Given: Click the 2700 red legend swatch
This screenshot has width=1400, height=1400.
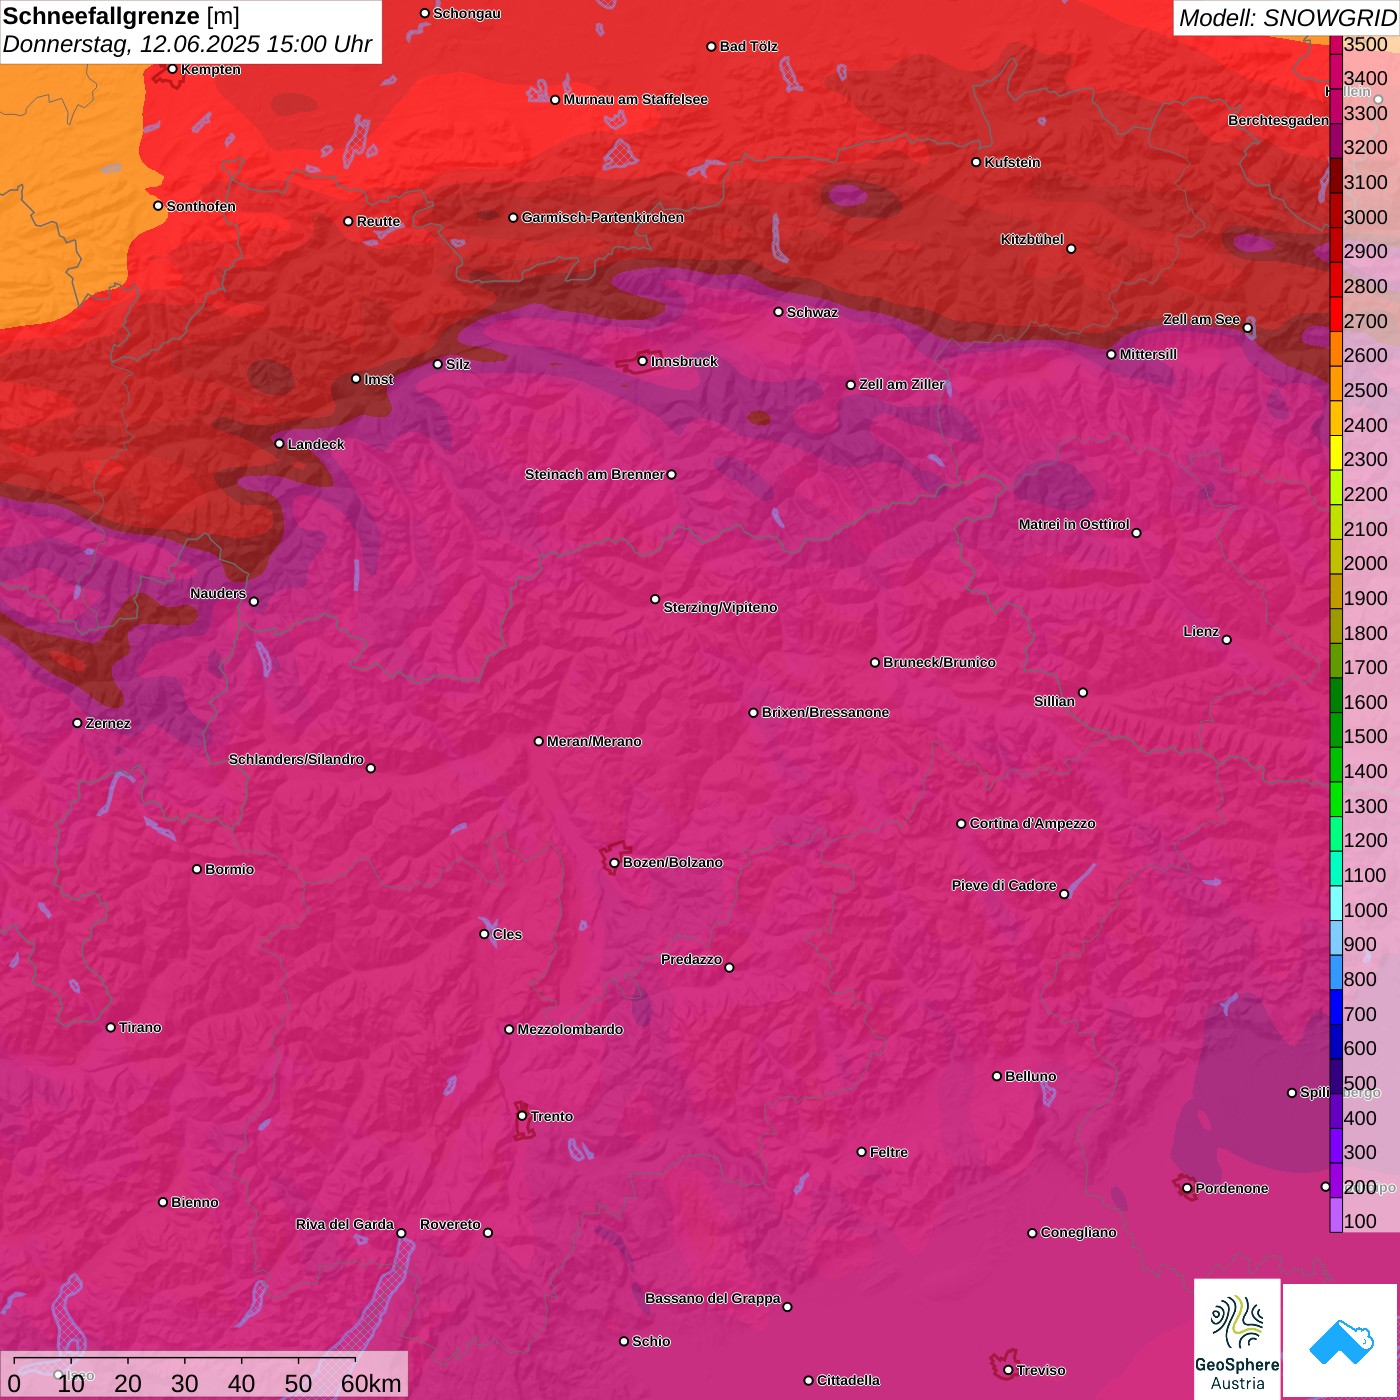Looking at the screenshot, I should coord(1335,314).
